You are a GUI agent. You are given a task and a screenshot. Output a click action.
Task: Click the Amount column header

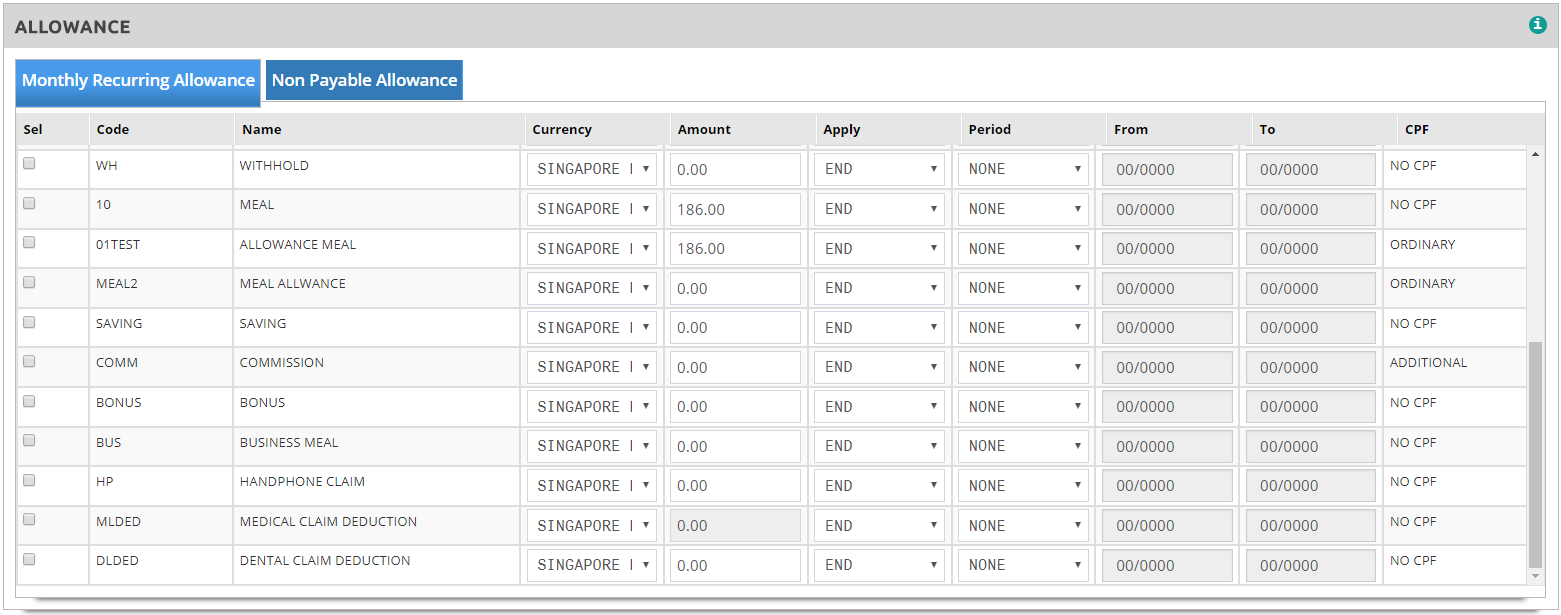click(704, 129)
